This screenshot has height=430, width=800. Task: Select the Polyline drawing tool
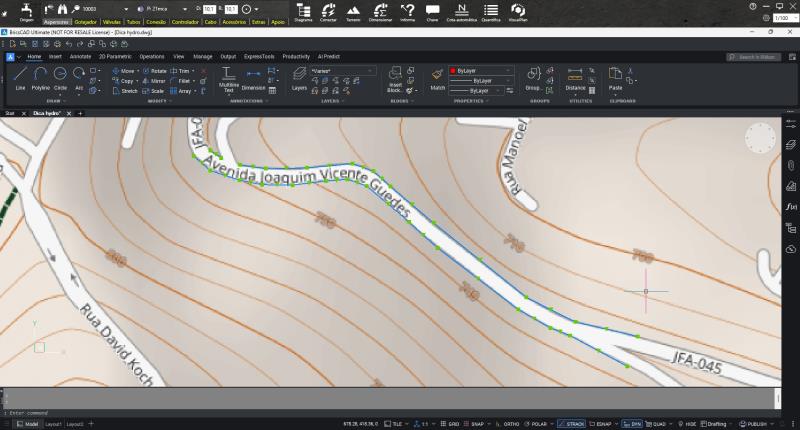[40, 78]
